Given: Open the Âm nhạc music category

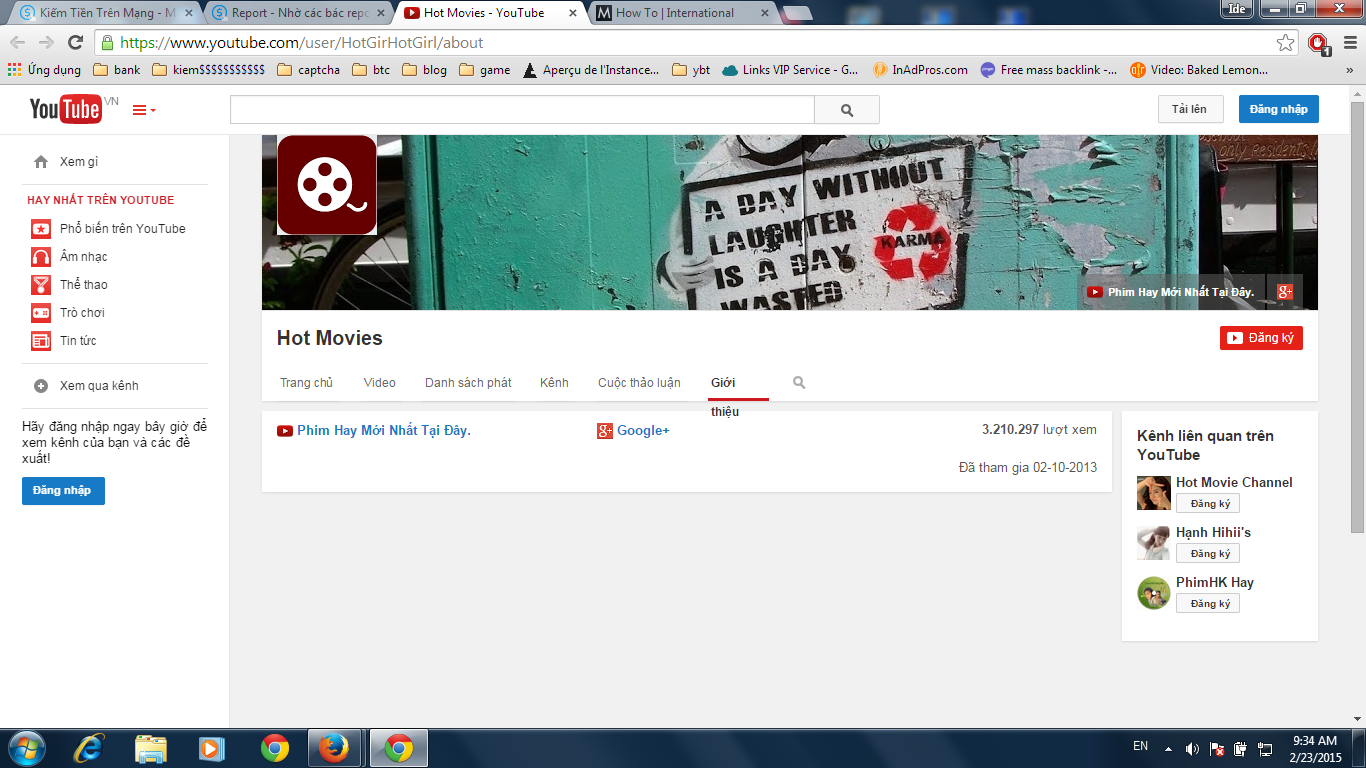Looking at the screenshot, I should [x=70, y=257].
